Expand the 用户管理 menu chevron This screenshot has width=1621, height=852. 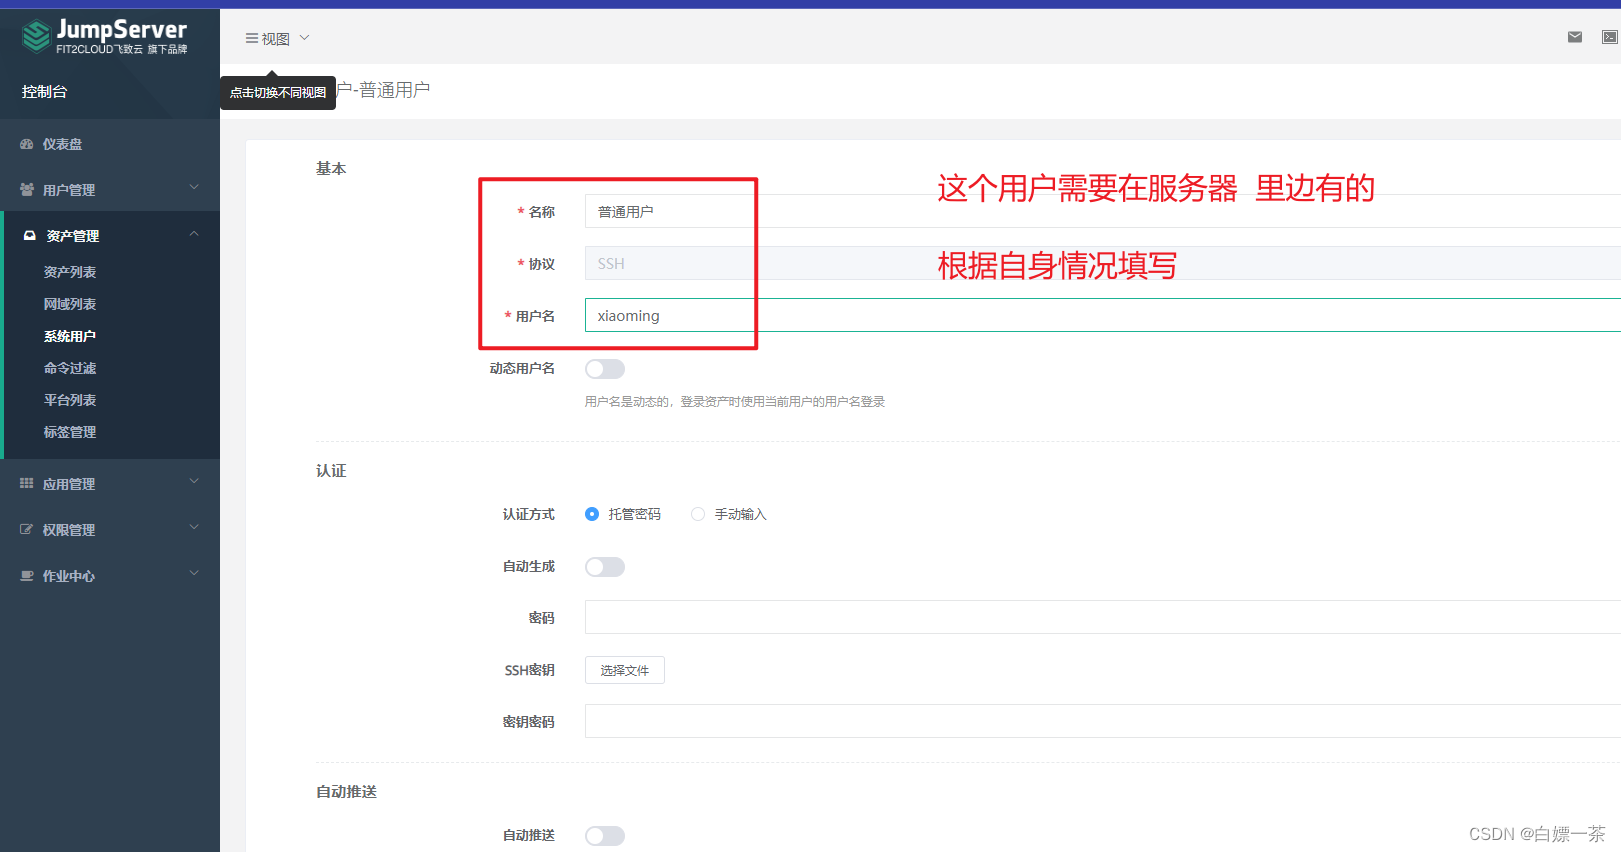click(194, 187)
